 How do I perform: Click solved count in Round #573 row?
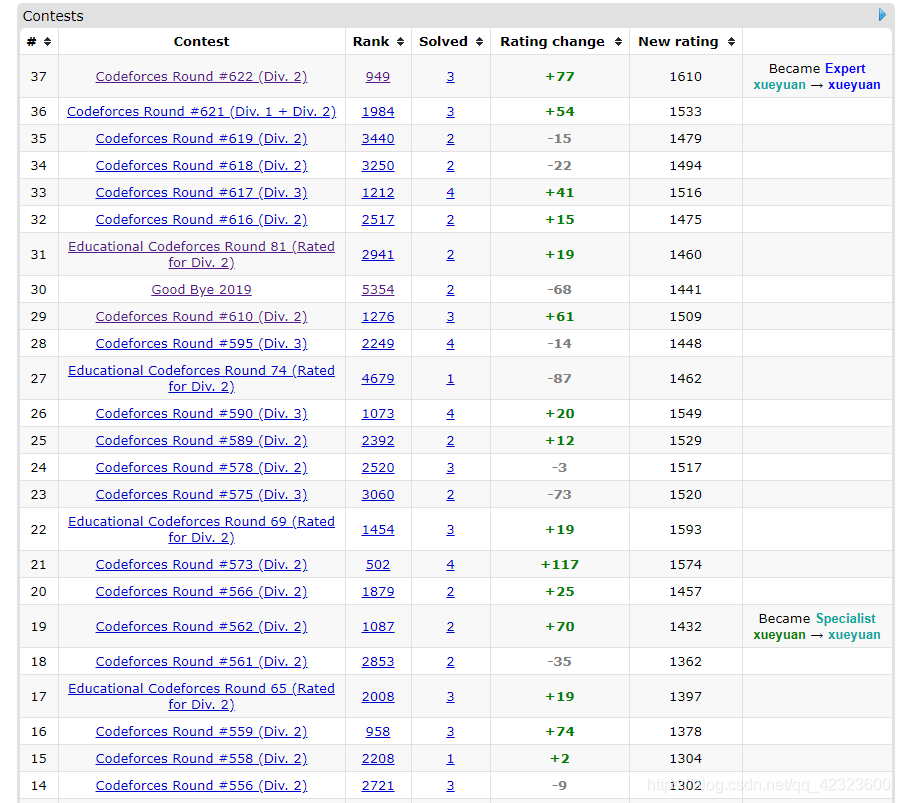451,564
